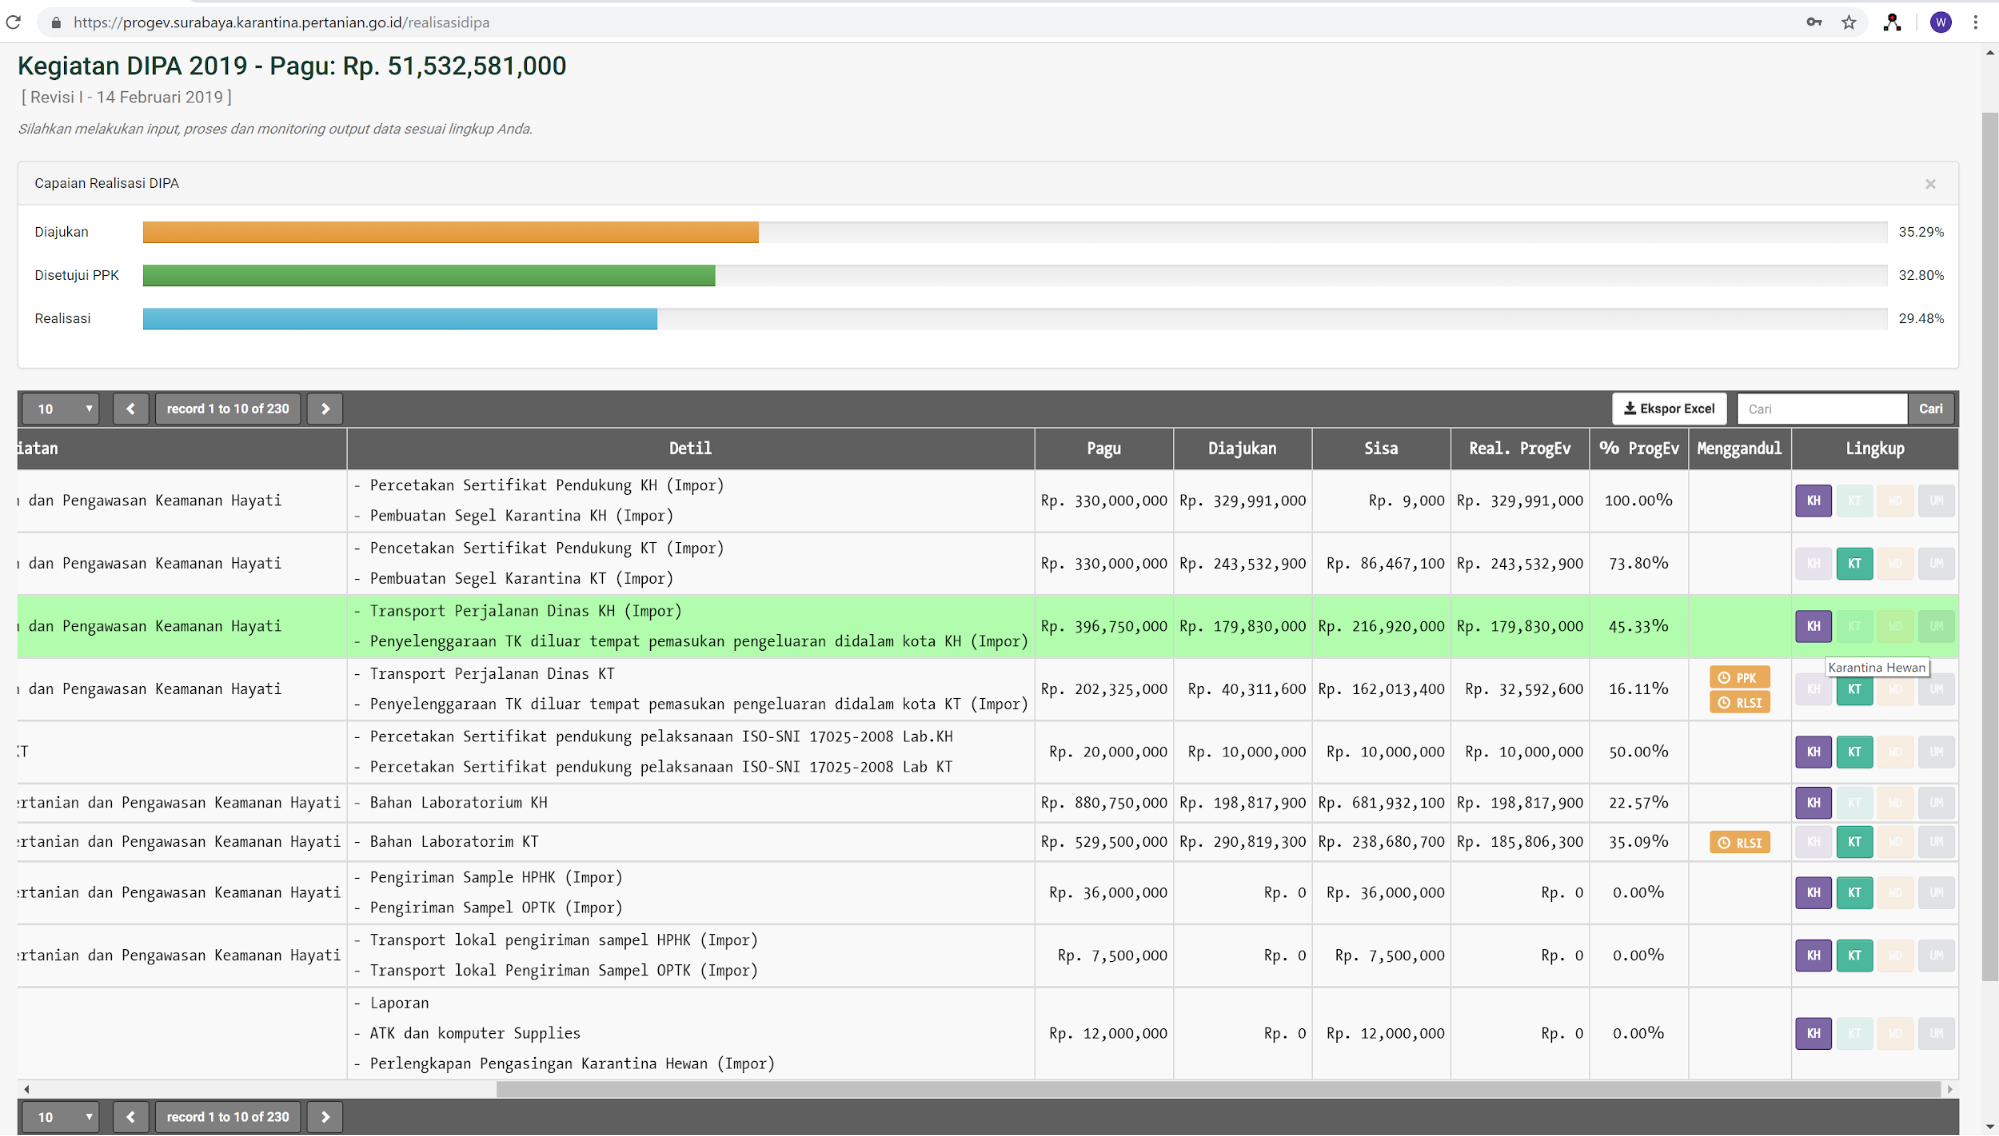Go to next records page in top toolbar

click(x=325, y=409)
